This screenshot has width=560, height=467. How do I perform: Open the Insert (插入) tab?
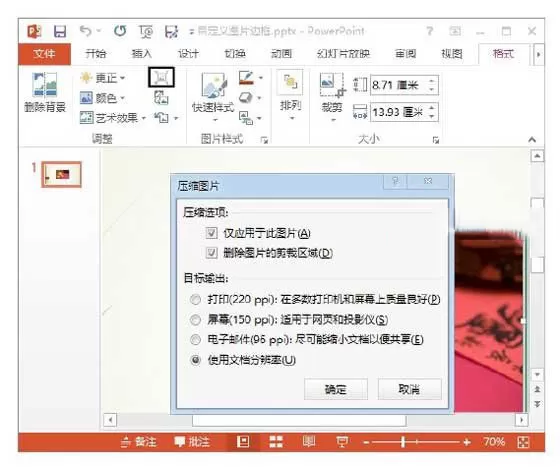(x=142, y=54)
